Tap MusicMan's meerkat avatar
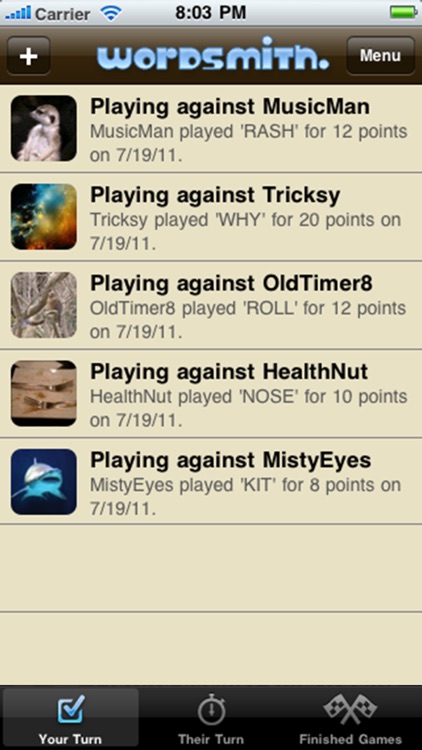 [44, 128]
